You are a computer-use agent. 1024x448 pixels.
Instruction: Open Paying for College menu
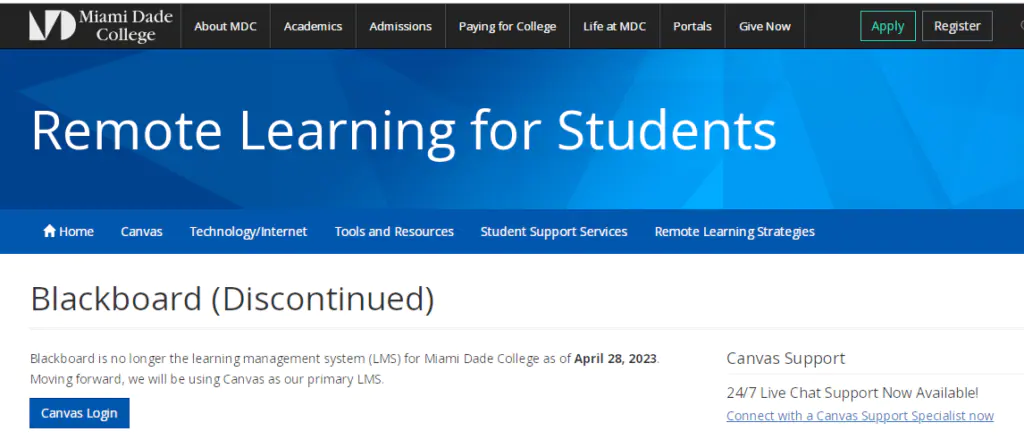pyautogui.click(x=507, y=26)
